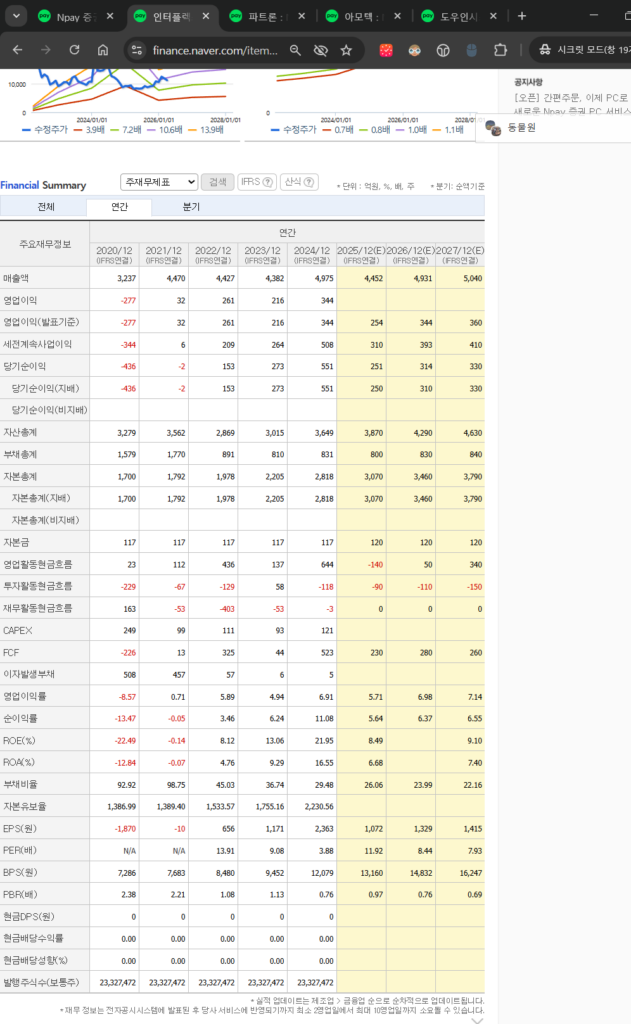Click the address bar URL field
Image resolution: width=631 pixels, height=1024 pixels.
pyautogui.click(x=215, y=50)
